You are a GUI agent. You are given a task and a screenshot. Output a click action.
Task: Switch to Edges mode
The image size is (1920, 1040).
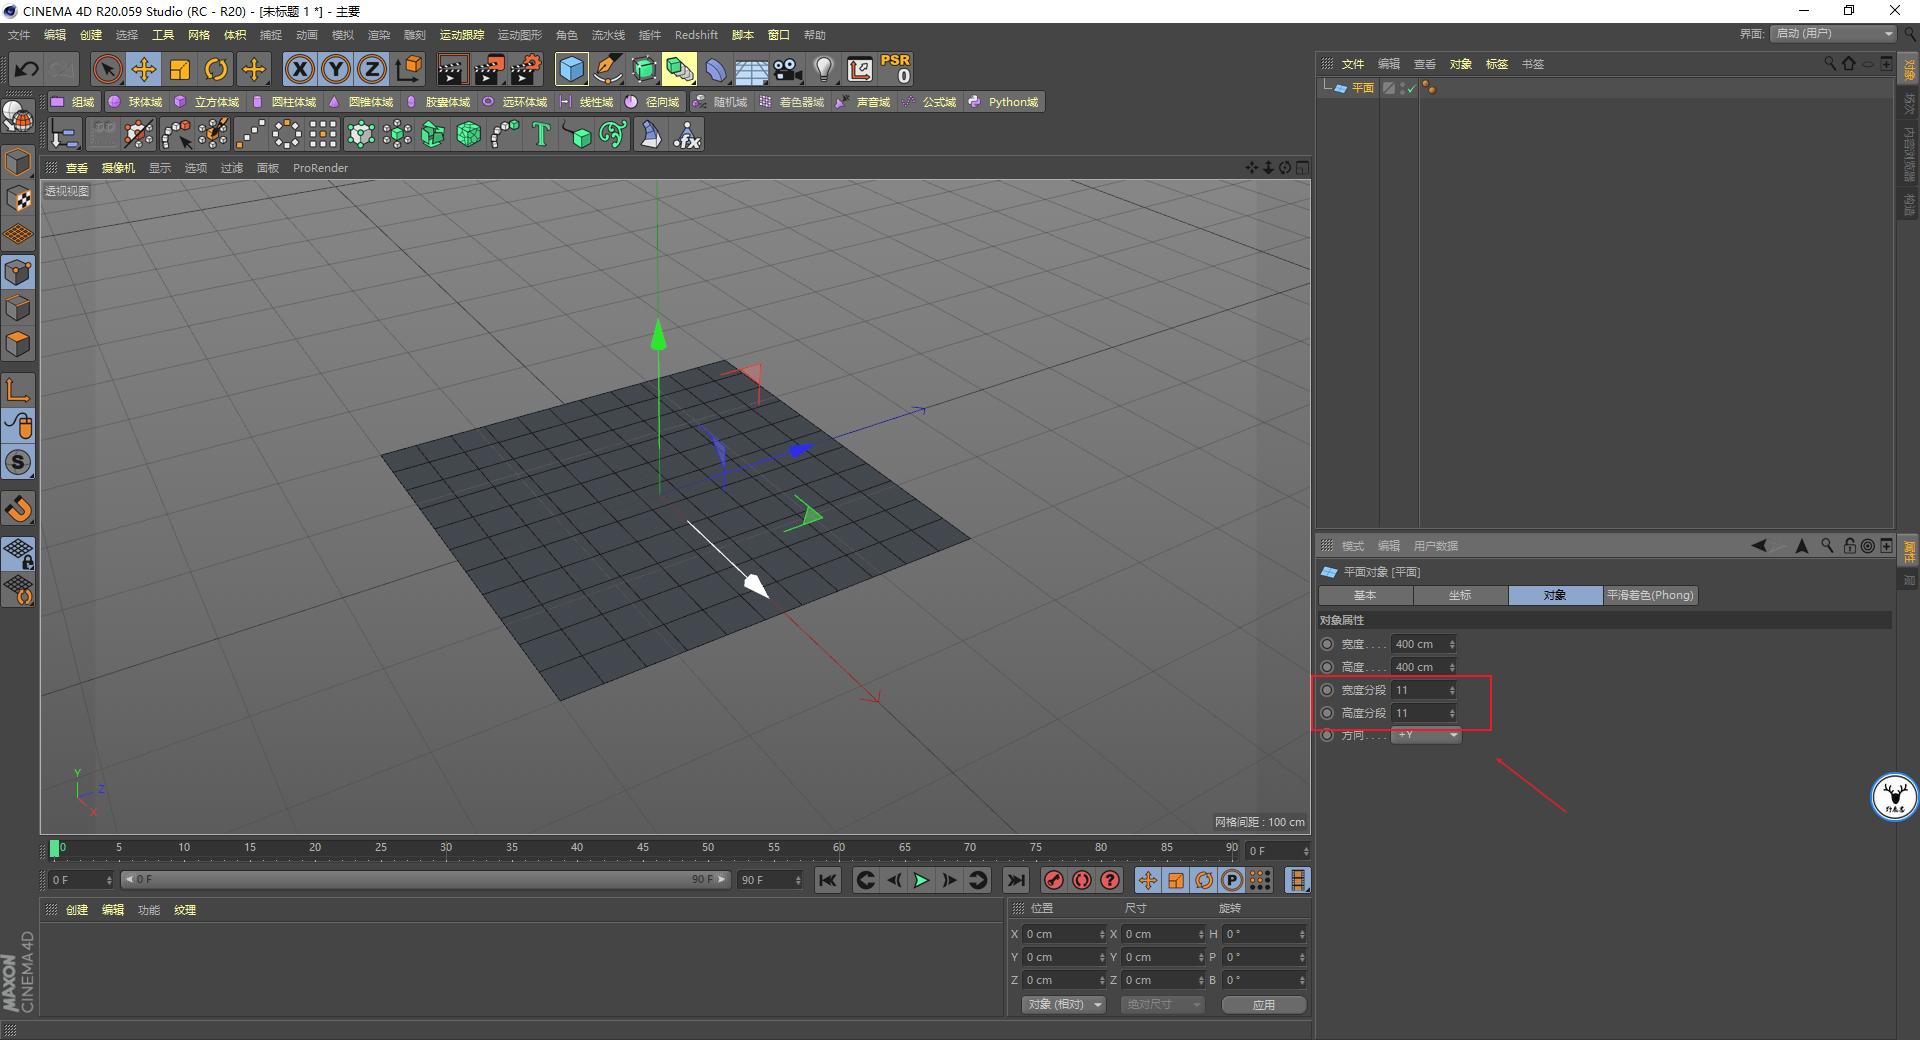[x=18, y=308]
